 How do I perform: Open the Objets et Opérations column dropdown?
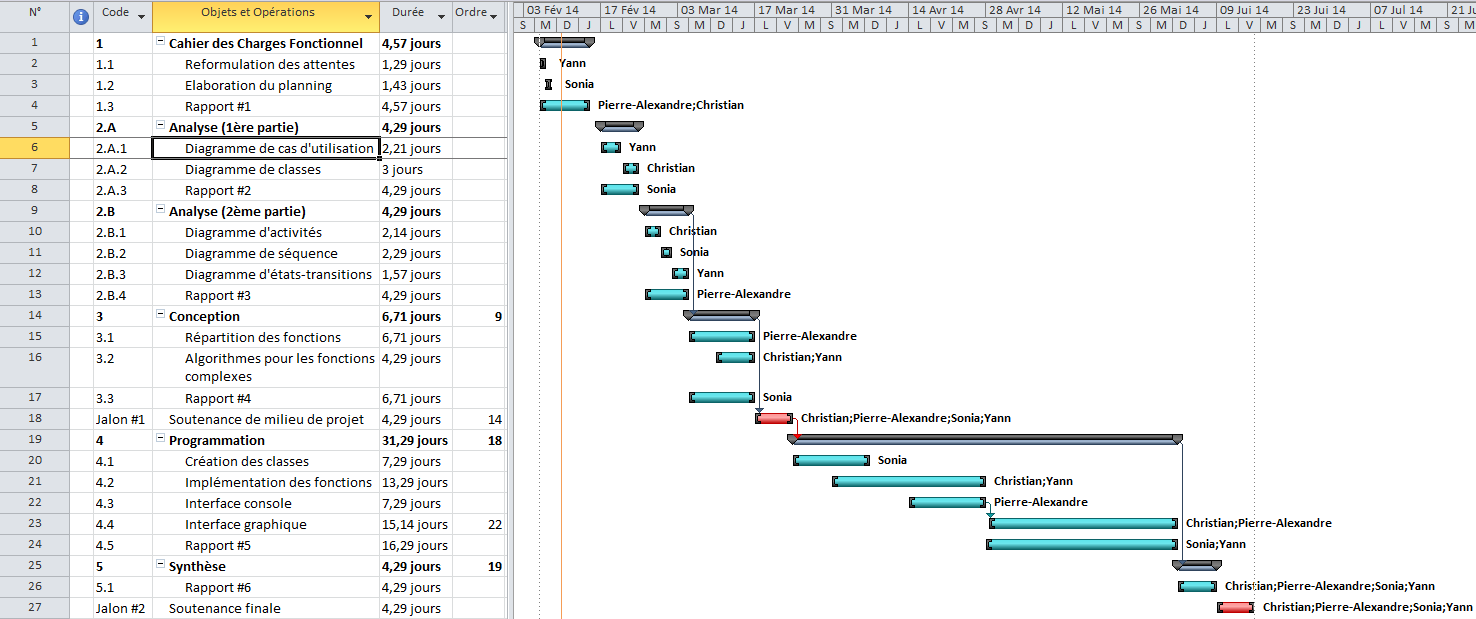(368, 17)
